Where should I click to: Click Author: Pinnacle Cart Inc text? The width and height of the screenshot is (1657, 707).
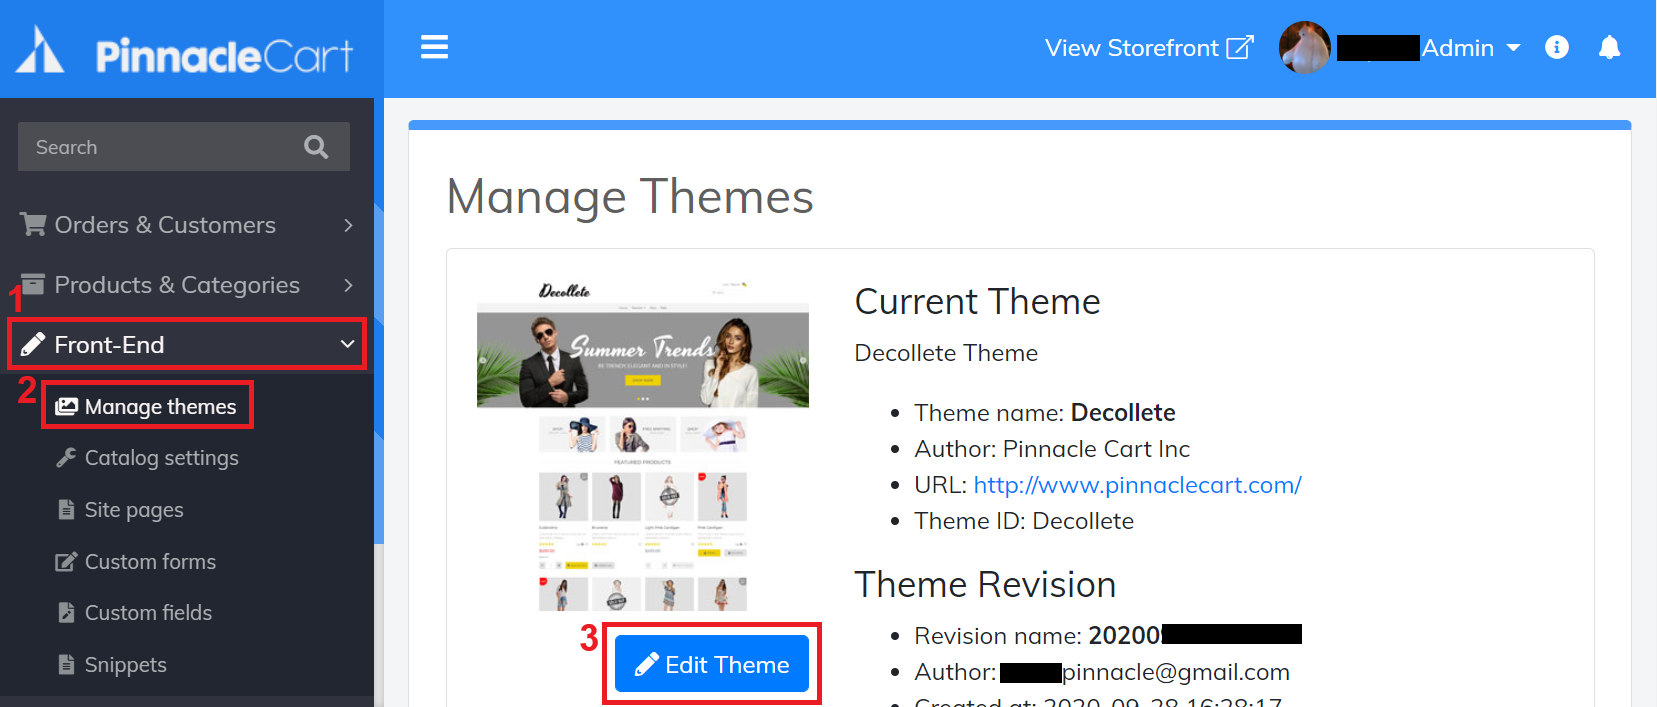pos(1052,449)
